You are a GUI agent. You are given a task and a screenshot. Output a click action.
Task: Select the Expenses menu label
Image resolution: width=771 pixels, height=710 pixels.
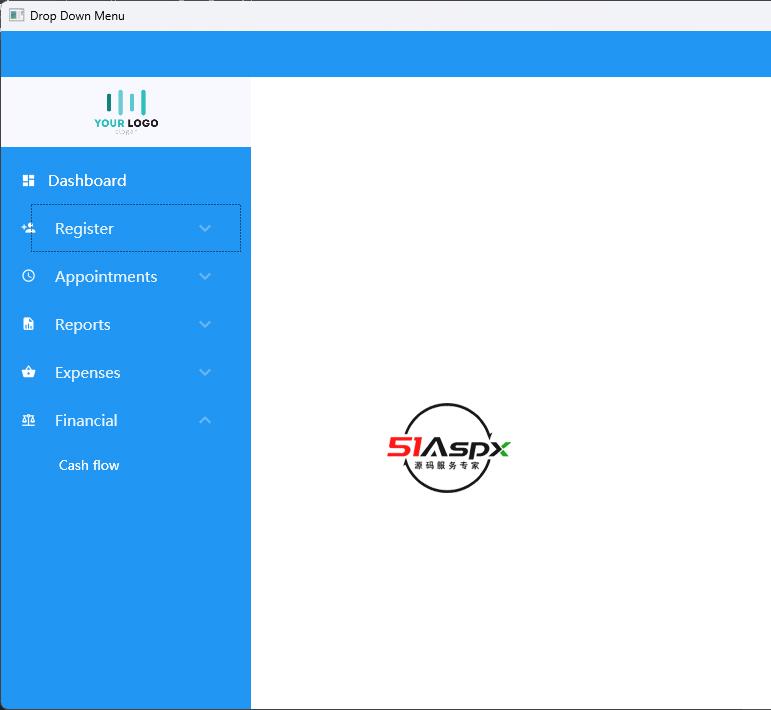[88, 373]
